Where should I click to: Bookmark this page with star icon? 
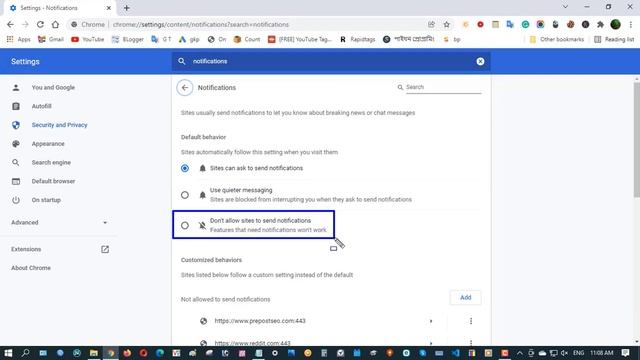click(x=447, y=24)
